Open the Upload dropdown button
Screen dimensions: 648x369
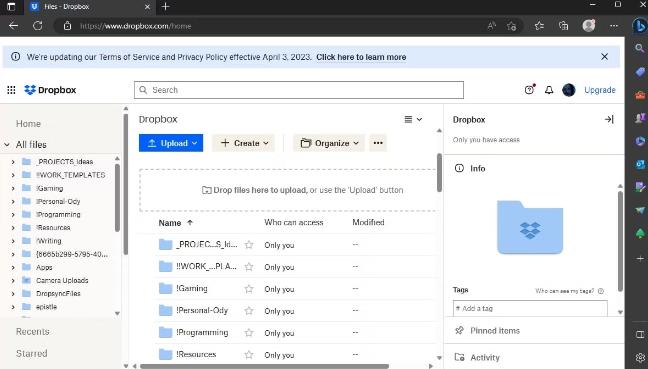(x=171, y=143)
